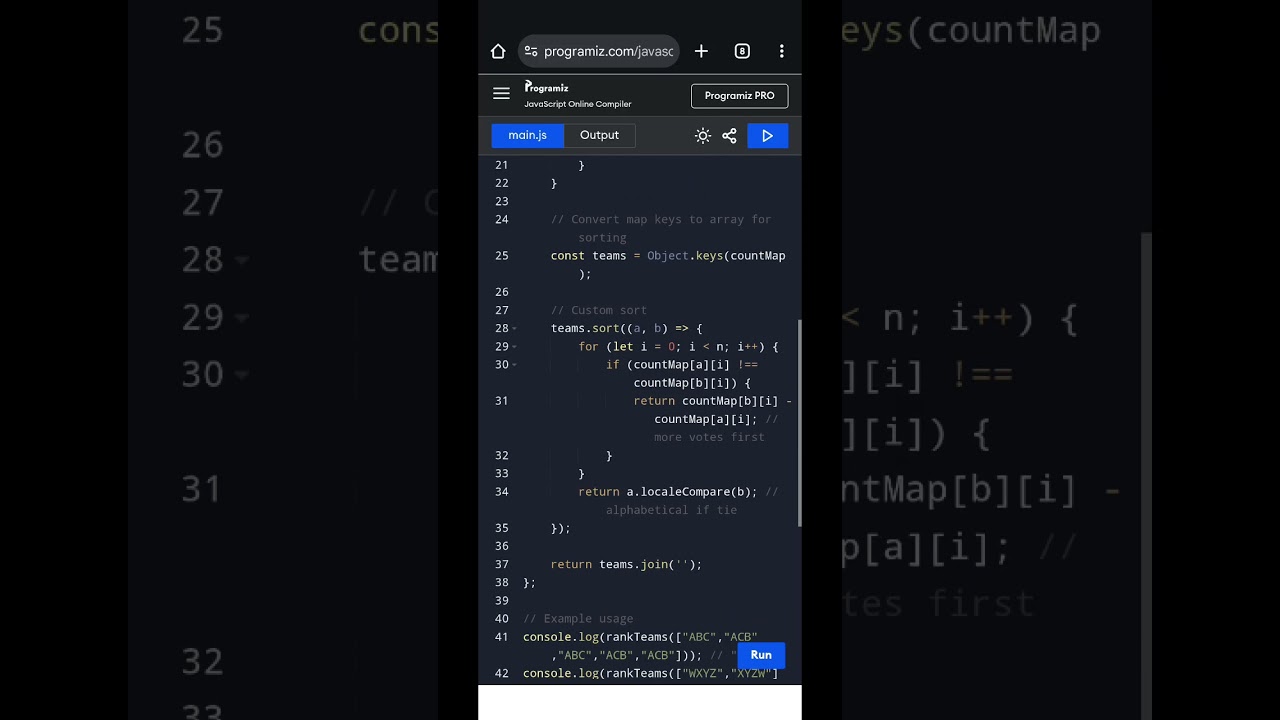Image resolution: width=1280 pixels, height=720 pixels.
Task: Open the Programiz hamburger menu
Action: 501,94
